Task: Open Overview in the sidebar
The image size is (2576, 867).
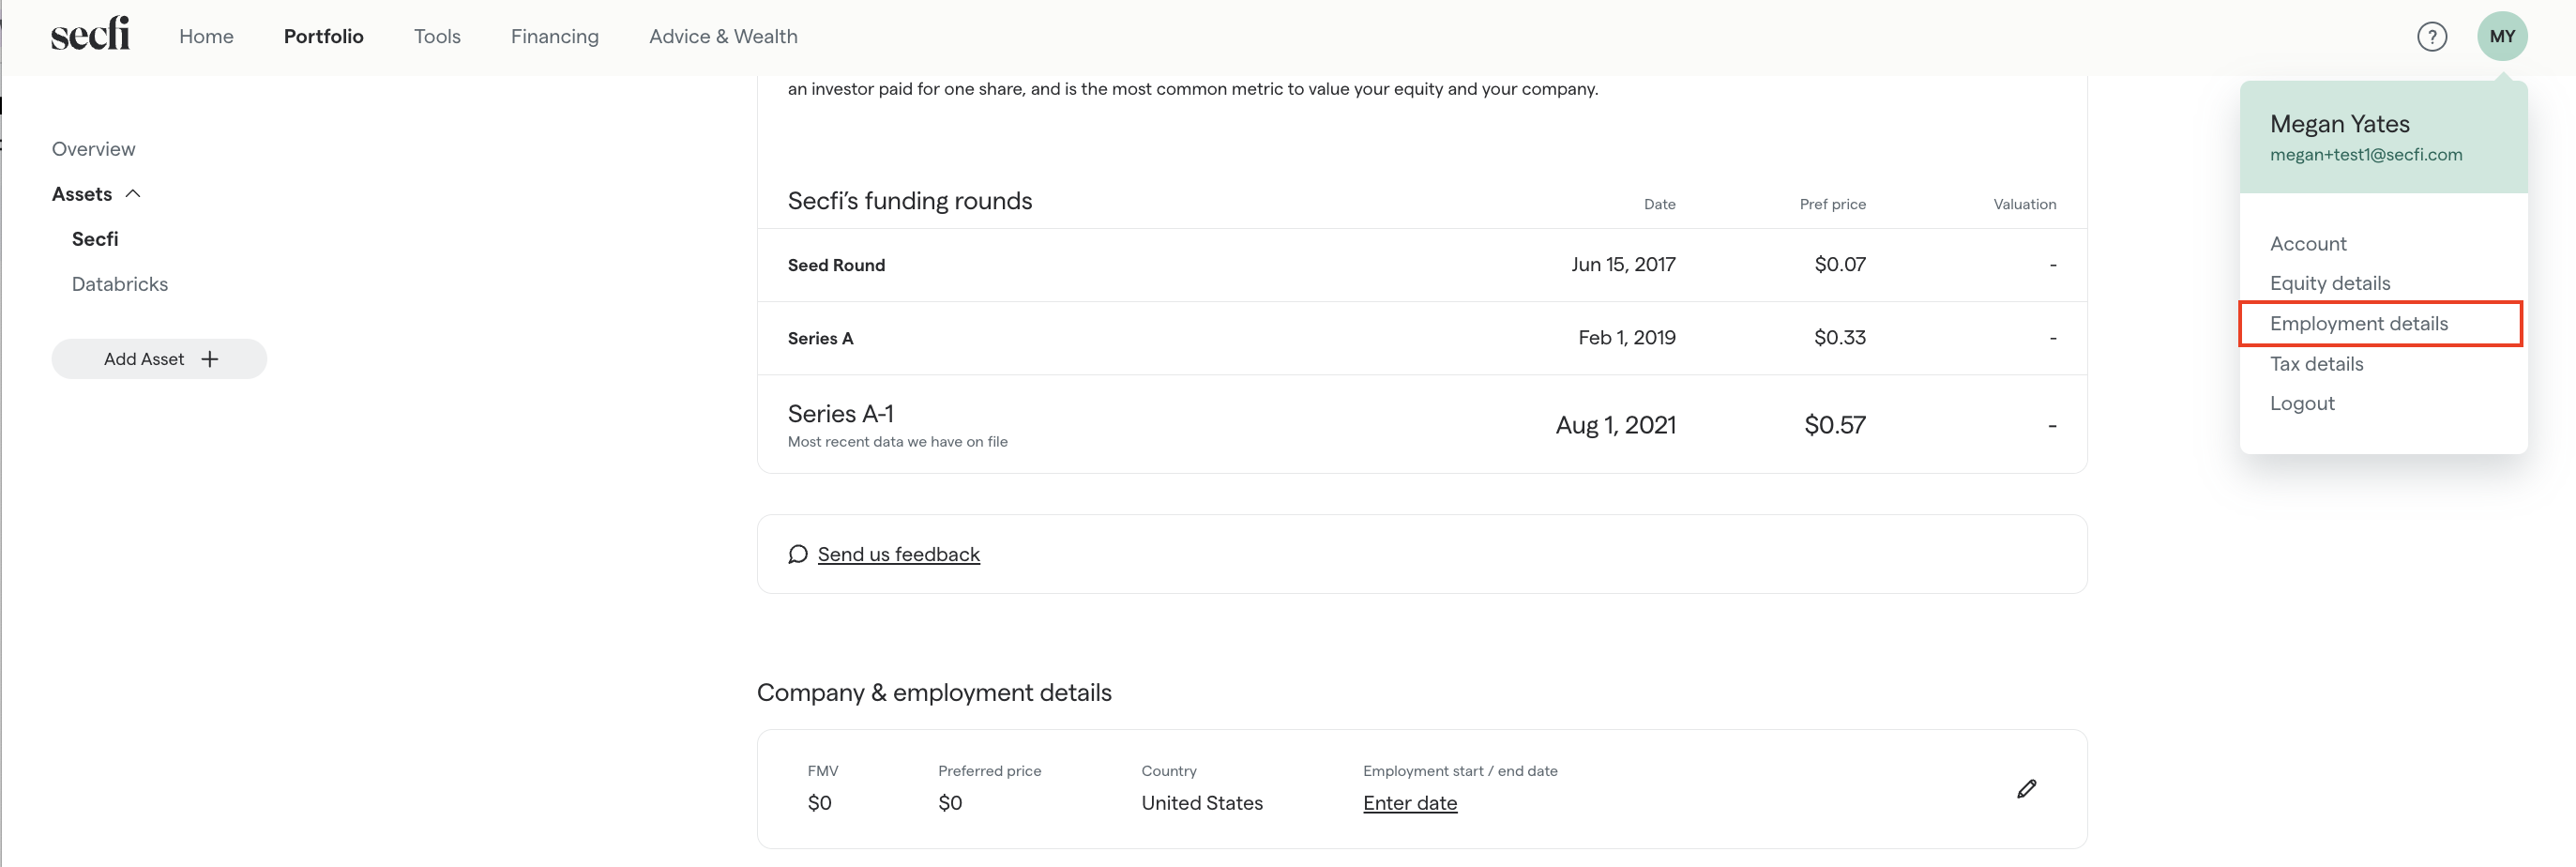Action: coord(93,149)
